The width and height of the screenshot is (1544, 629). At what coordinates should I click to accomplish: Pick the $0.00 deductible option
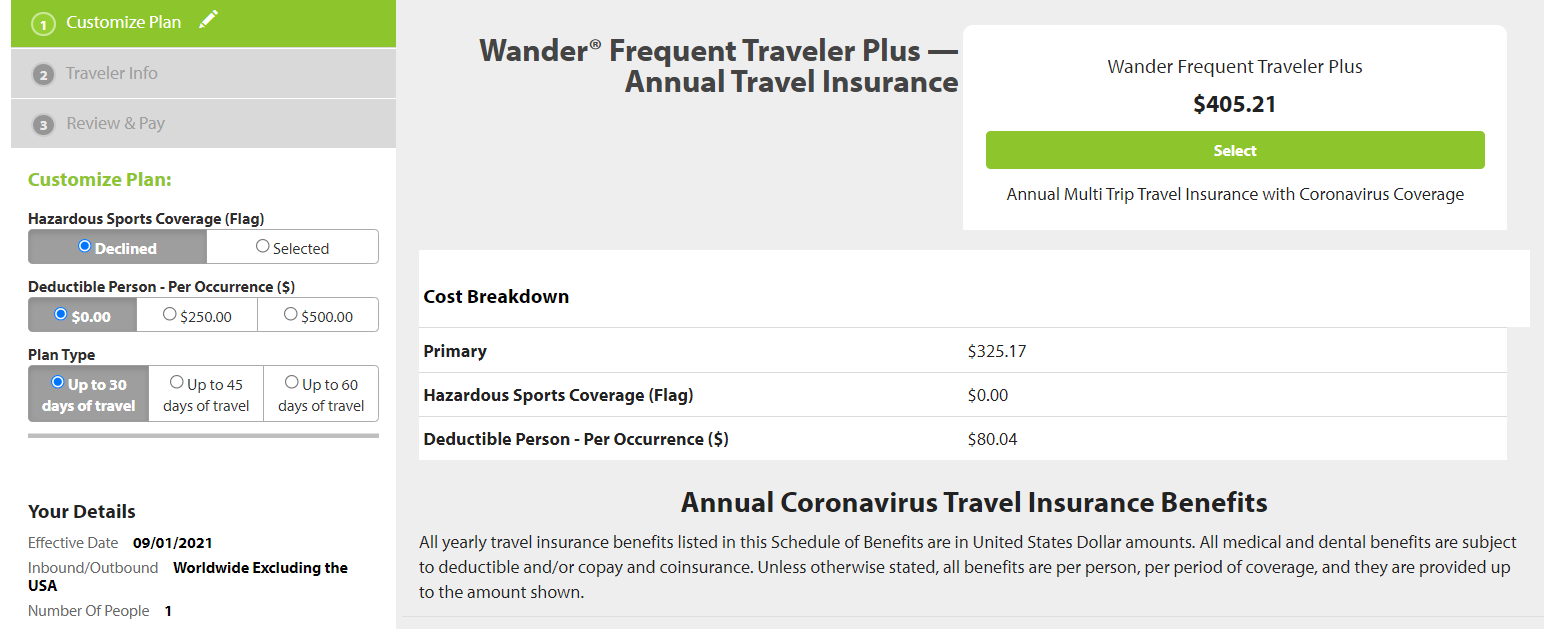pyautogui.click(x=82, y=315)
